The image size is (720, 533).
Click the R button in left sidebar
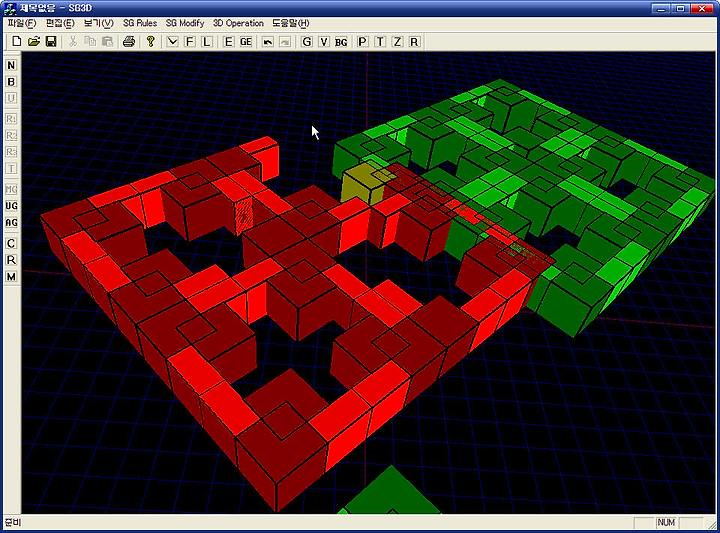pos(11,260)
